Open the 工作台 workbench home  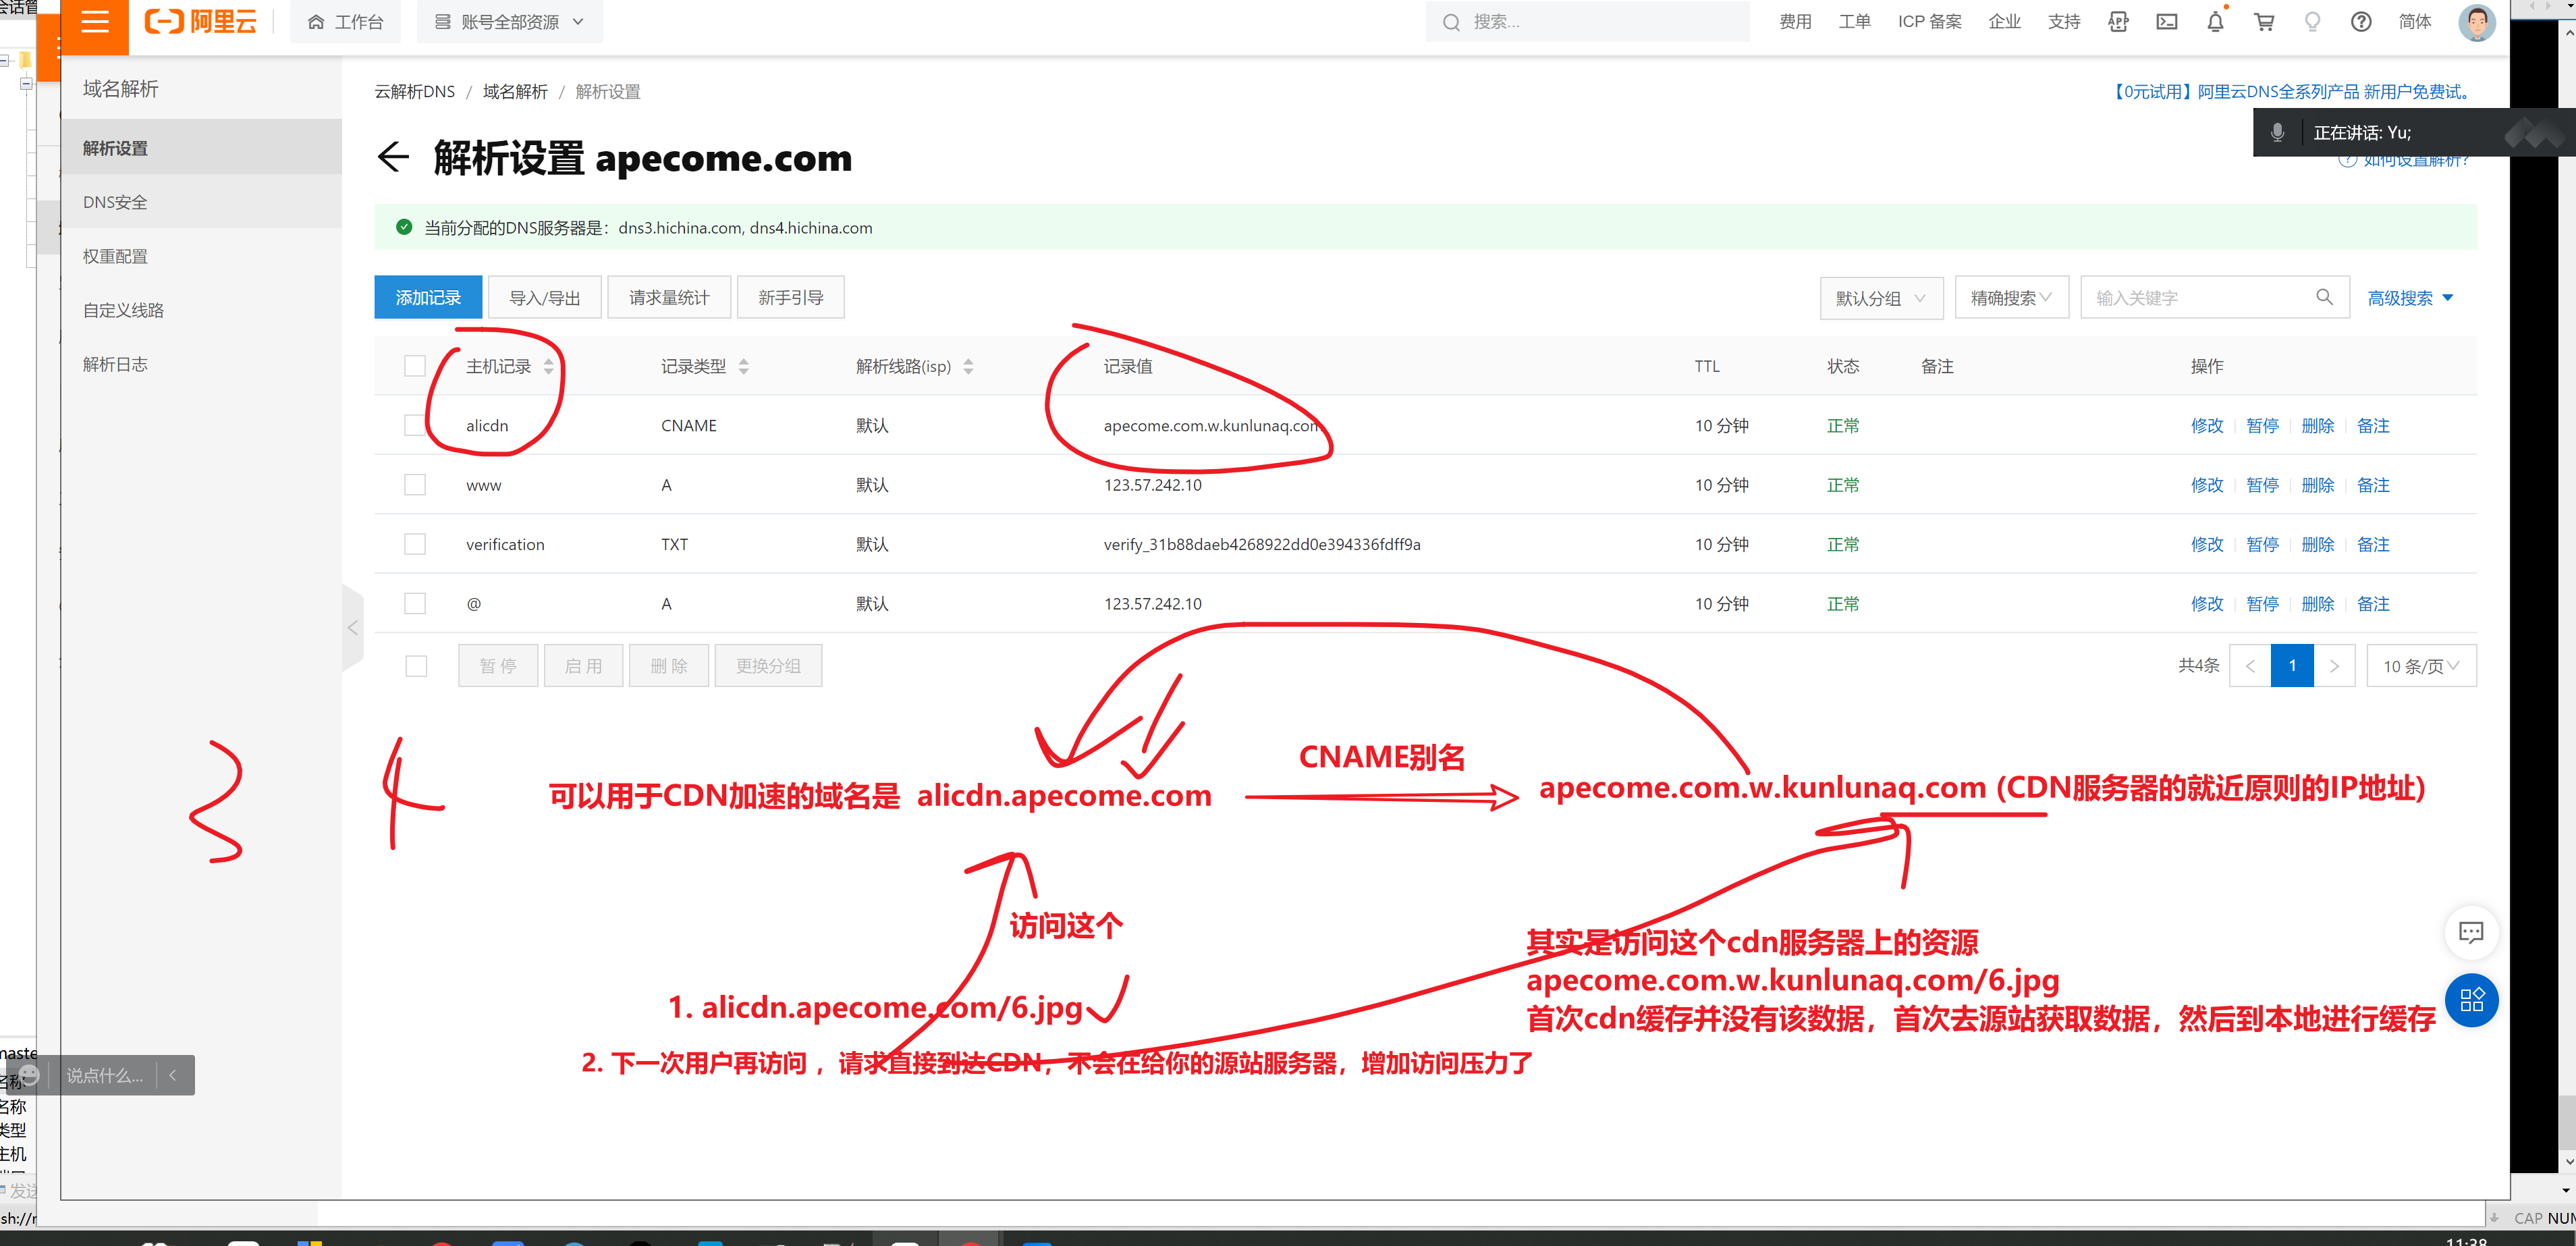(x=345, y=22)
